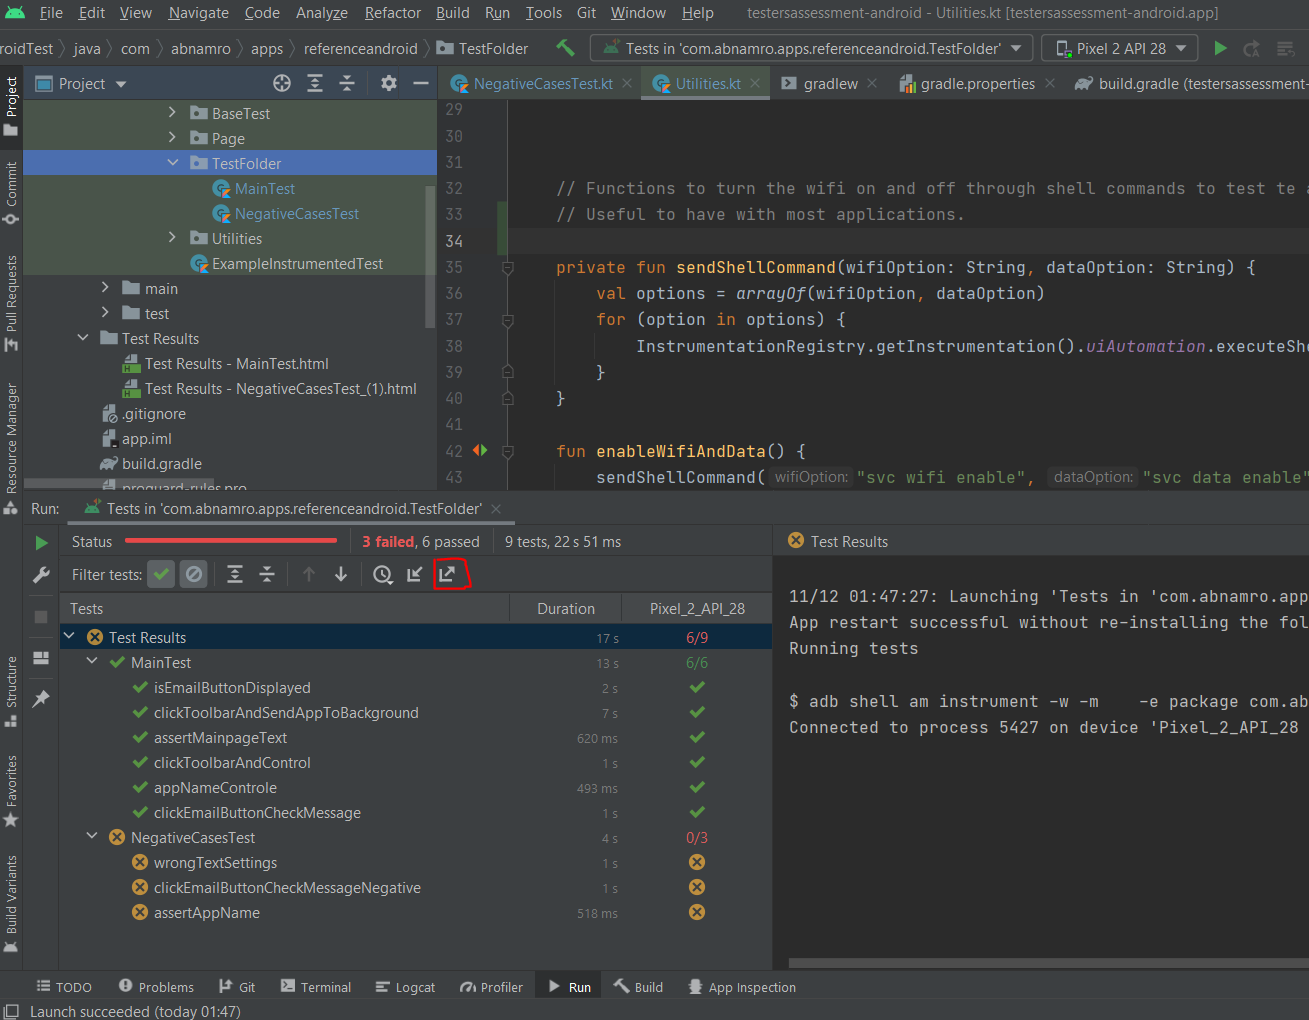Expand the main folder

[105, 288]
